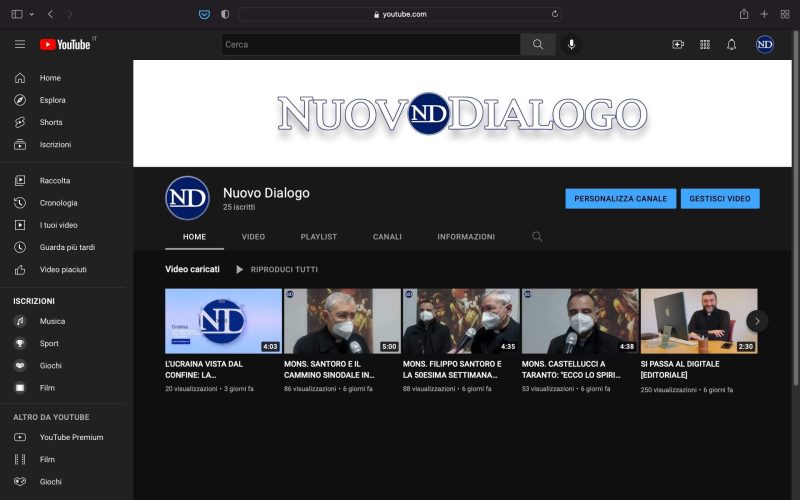The height and width of the screenshot is (500, 800).
Task: Toggle Safari sidebar
Action: [17, 14]
